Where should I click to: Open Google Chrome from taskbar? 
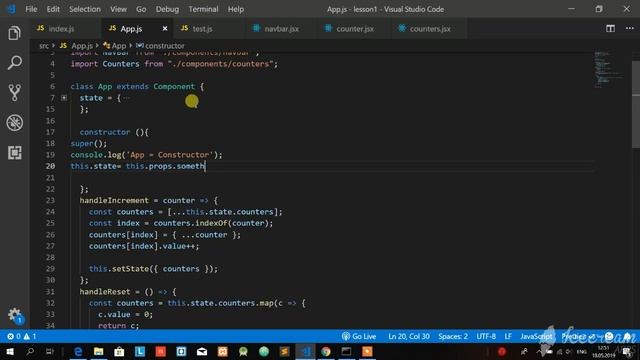[326, 351]
